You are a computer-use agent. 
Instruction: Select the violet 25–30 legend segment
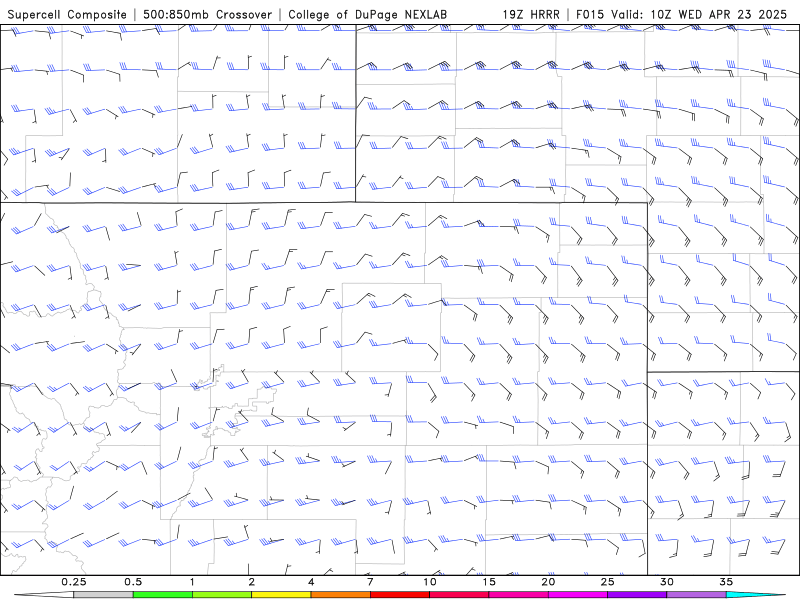point(637,595)
